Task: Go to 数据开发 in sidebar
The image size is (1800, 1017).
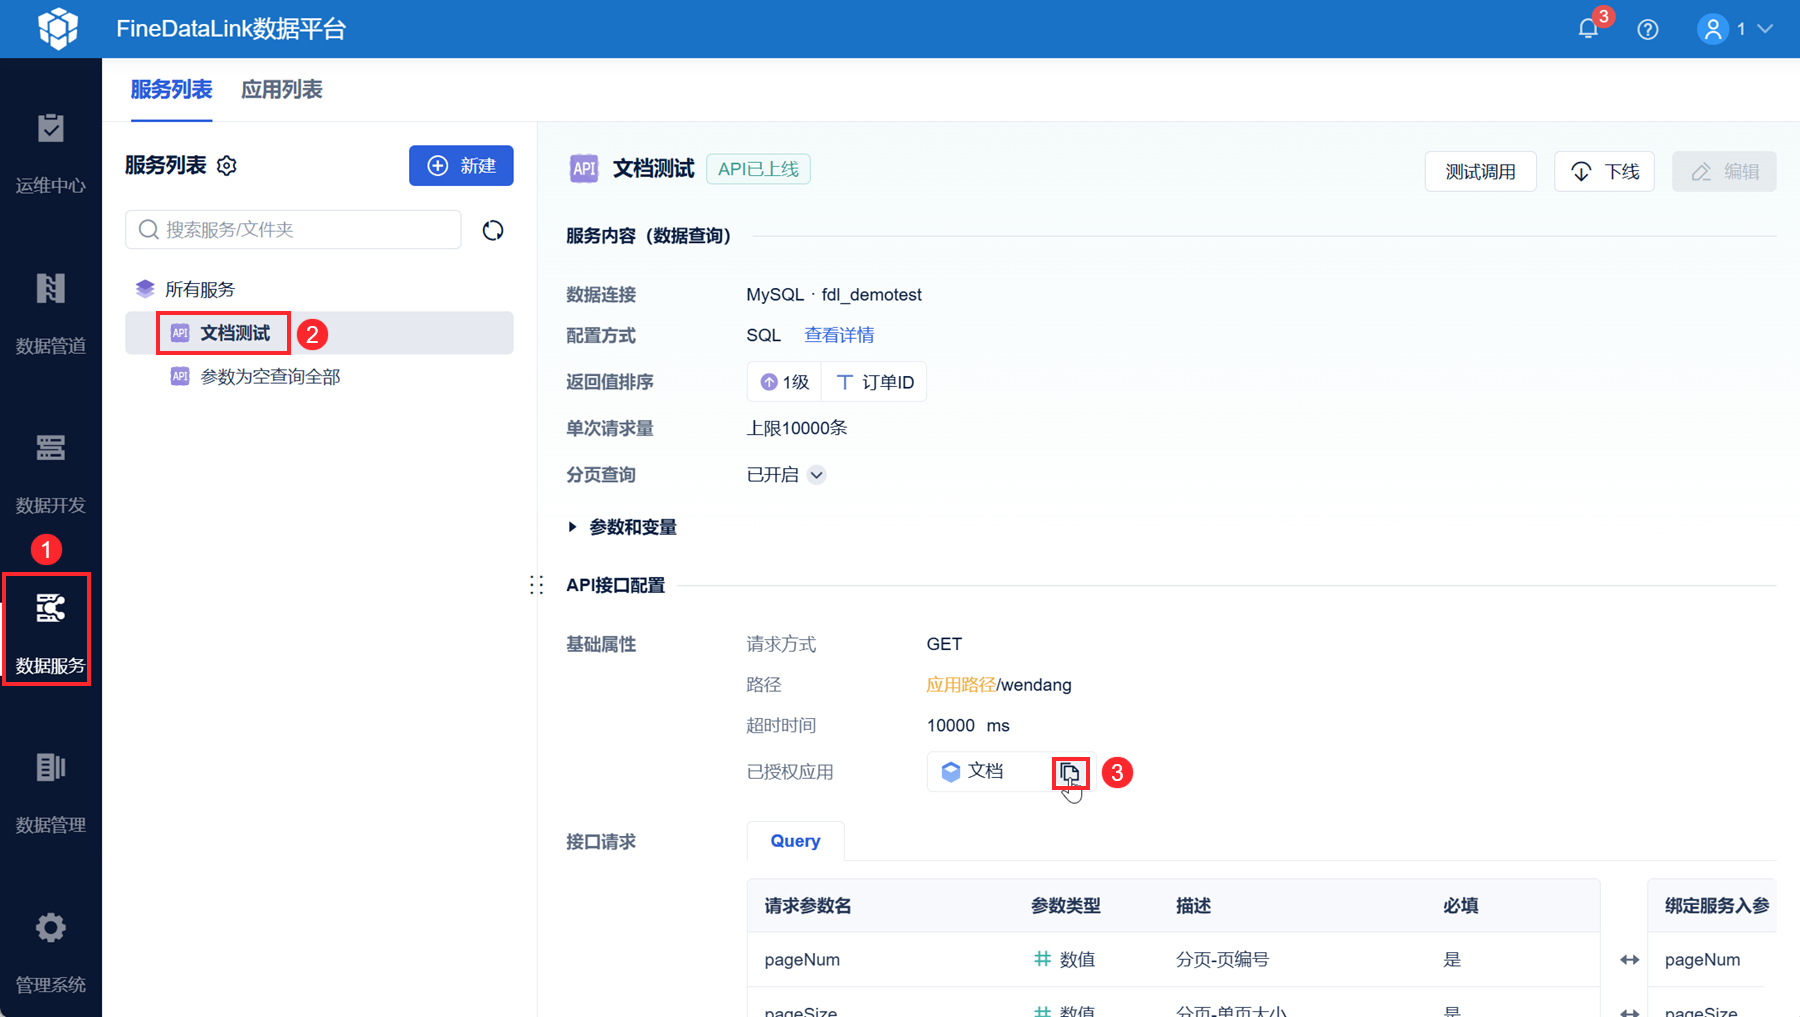Action: (50, 473)
